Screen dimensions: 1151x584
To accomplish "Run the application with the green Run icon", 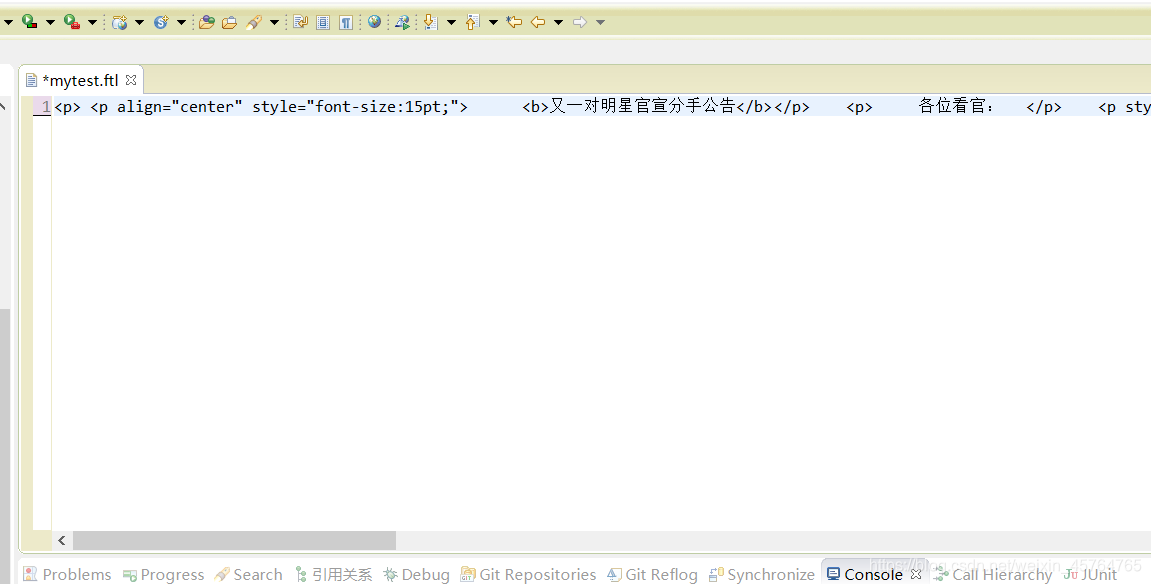I will click(27, 21).
